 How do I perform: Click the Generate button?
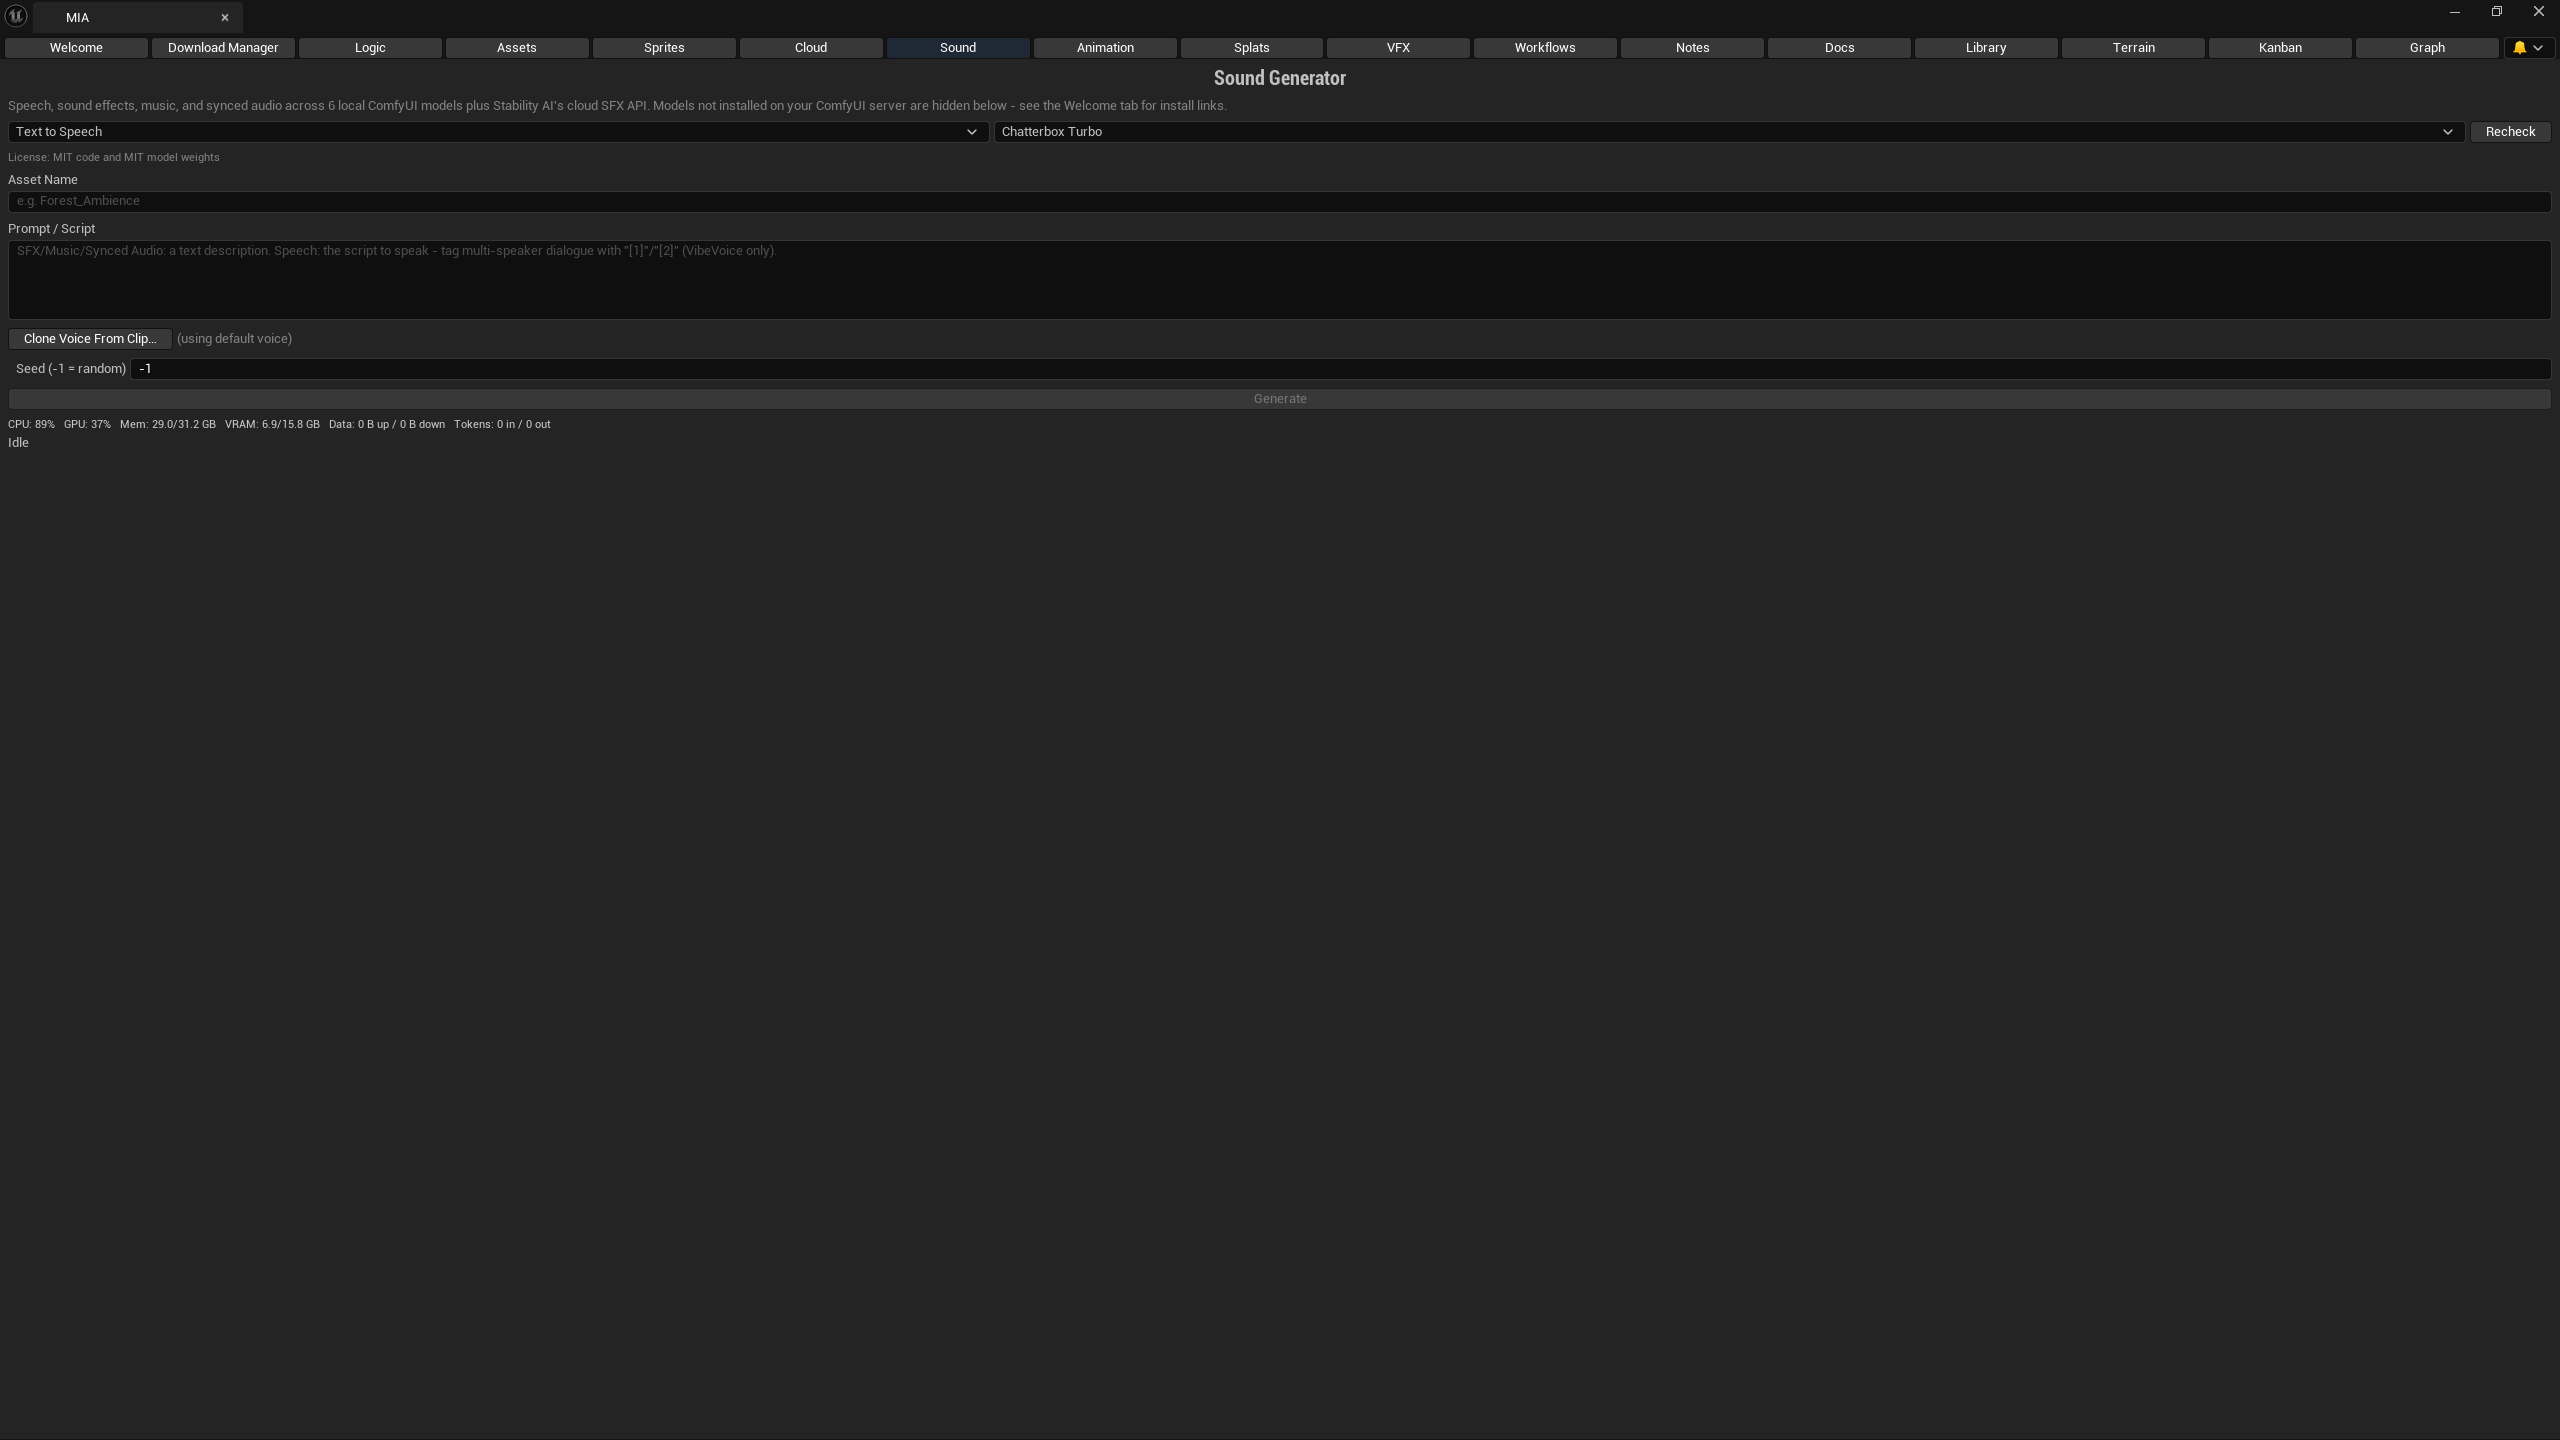pos(1279,399)
